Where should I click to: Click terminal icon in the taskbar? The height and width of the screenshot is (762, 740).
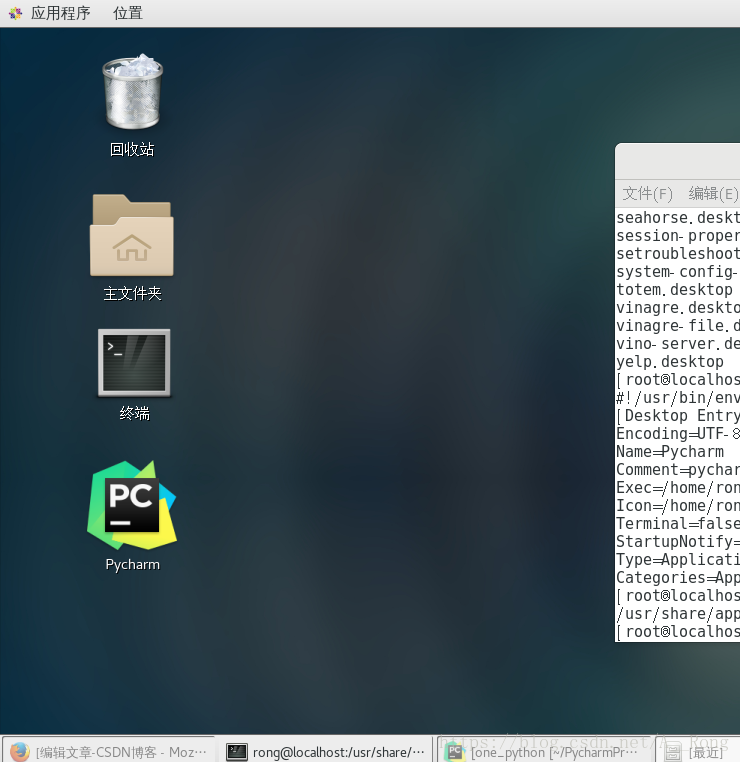point(237,752)
